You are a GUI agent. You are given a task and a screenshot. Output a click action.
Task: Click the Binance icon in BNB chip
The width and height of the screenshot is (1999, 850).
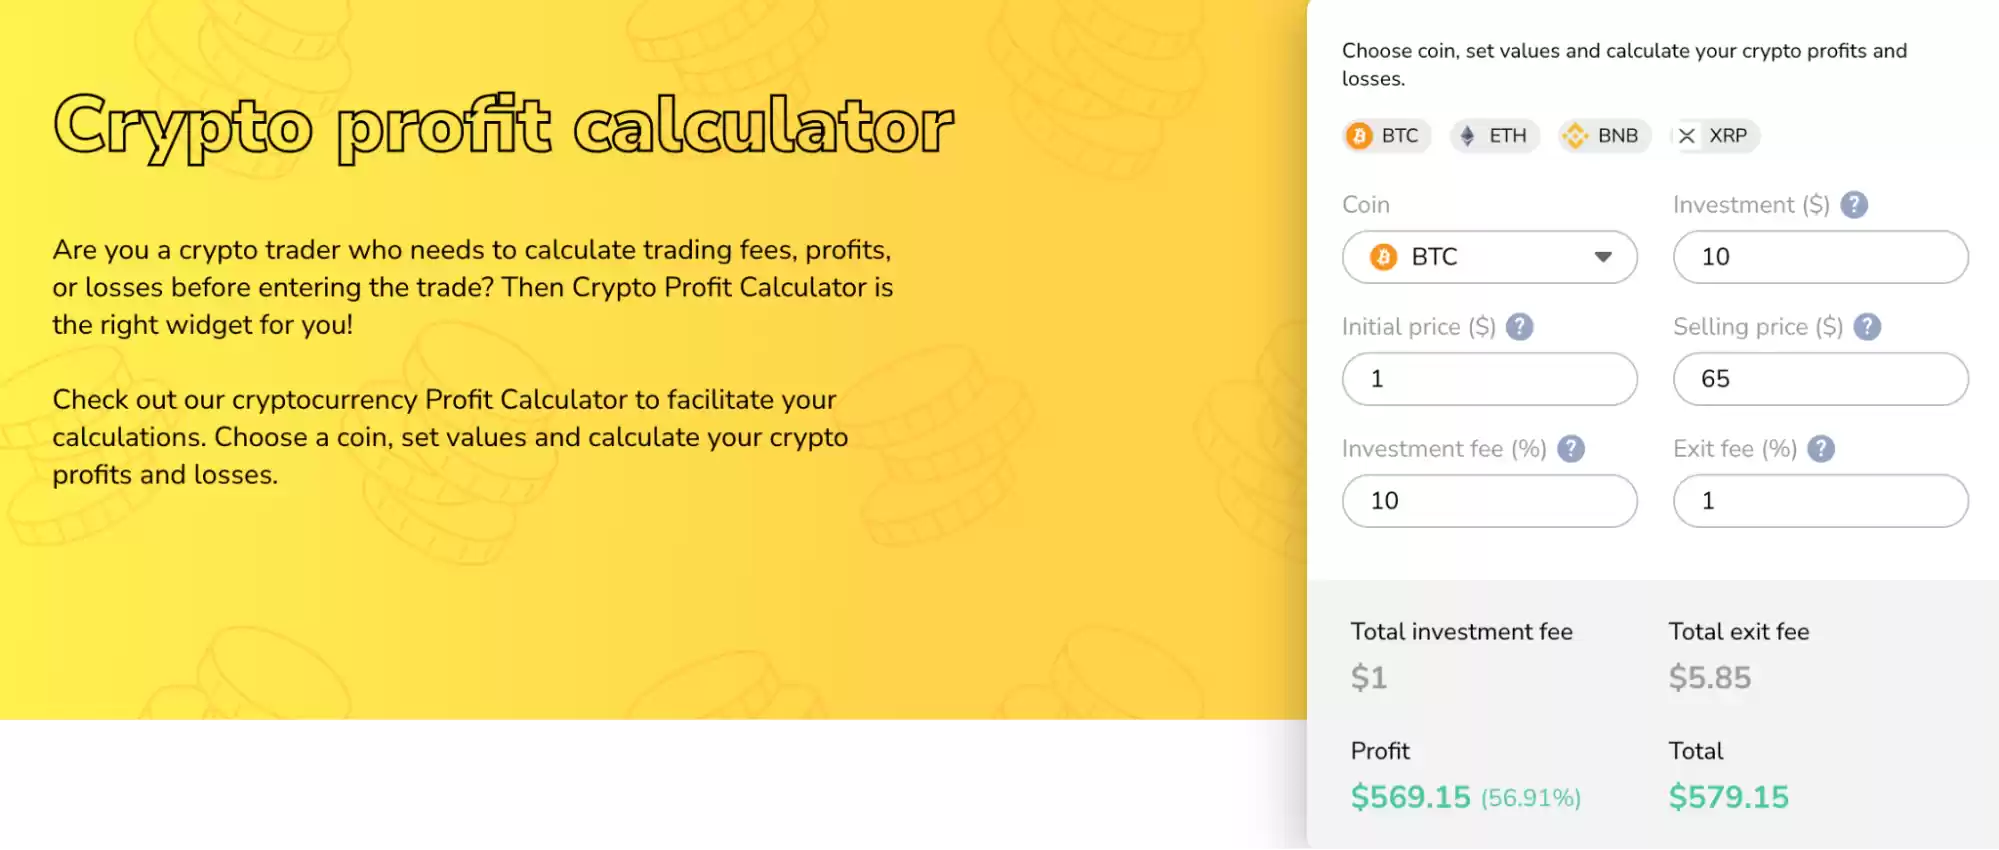[1575, 136]
